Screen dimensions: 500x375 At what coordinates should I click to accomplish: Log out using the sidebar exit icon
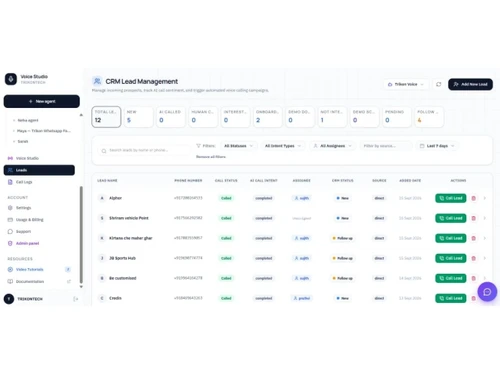tap(76, 299)
